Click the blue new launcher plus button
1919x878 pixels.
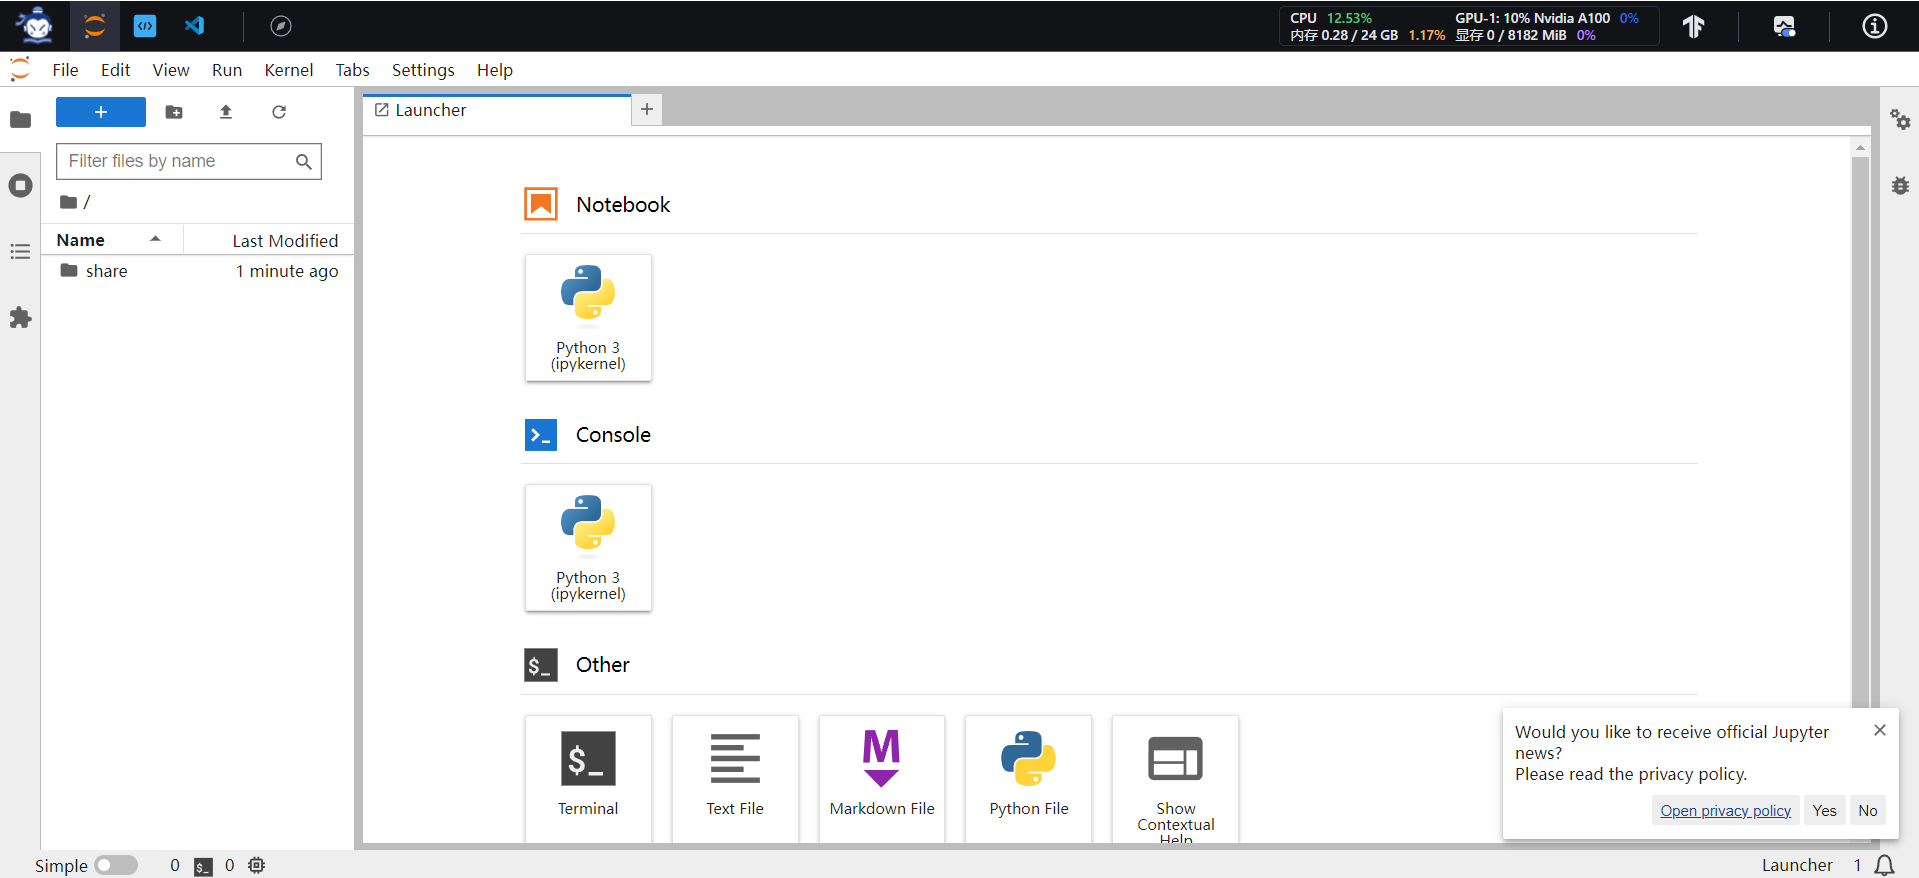101,112
